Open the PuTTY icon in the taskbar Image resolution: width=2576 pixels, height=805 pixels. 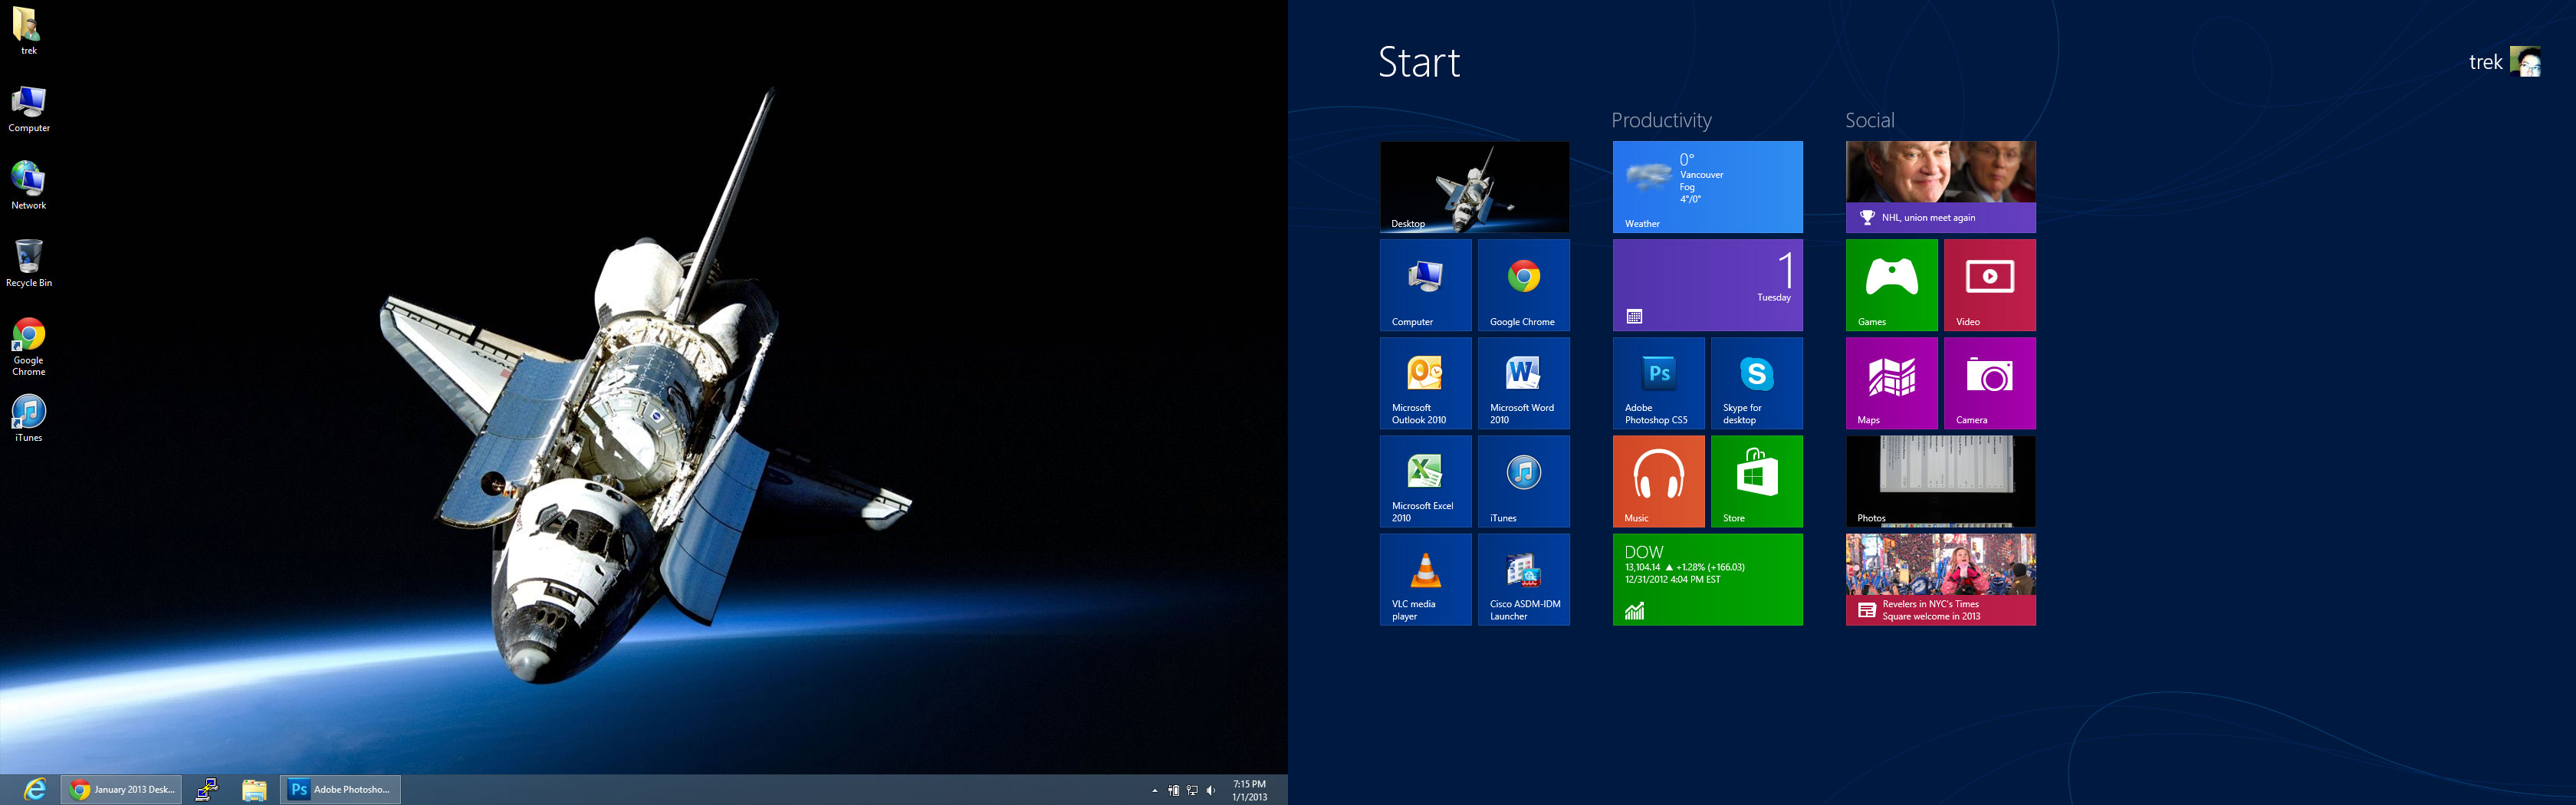207,790
